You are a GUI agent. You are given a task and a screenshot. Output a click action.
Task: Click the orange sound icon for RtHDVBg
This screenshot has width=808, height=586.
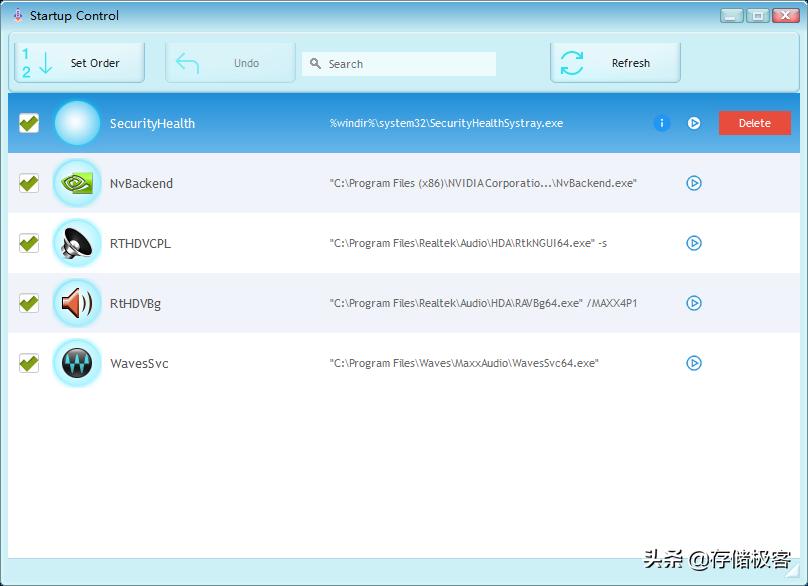[77, 303]
